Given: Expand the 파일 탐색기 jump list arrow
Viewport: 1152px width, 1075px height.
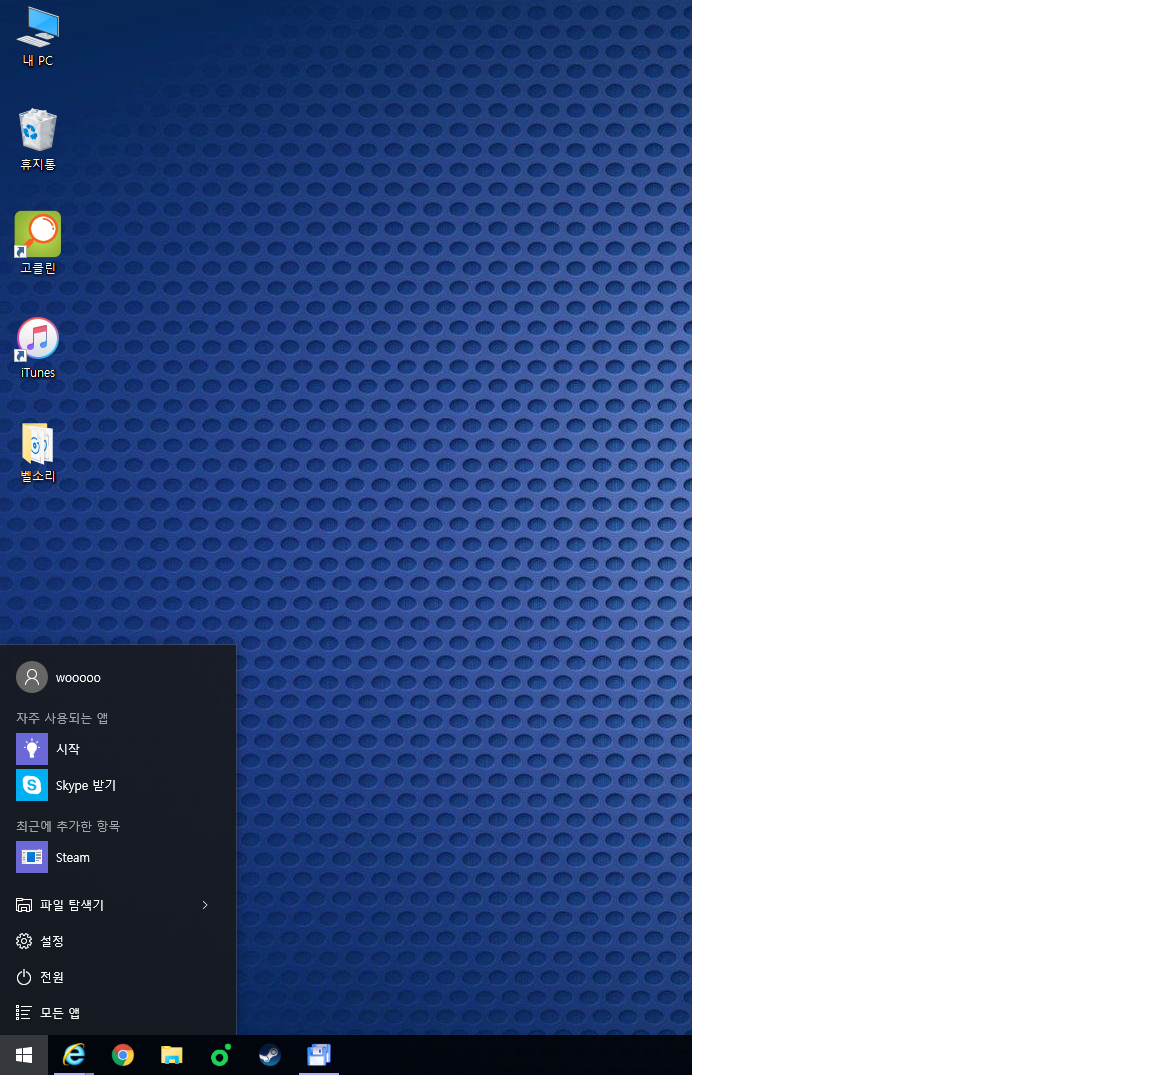Looking at the screenshot, I should pyautogui.click(x=205, y=905).
